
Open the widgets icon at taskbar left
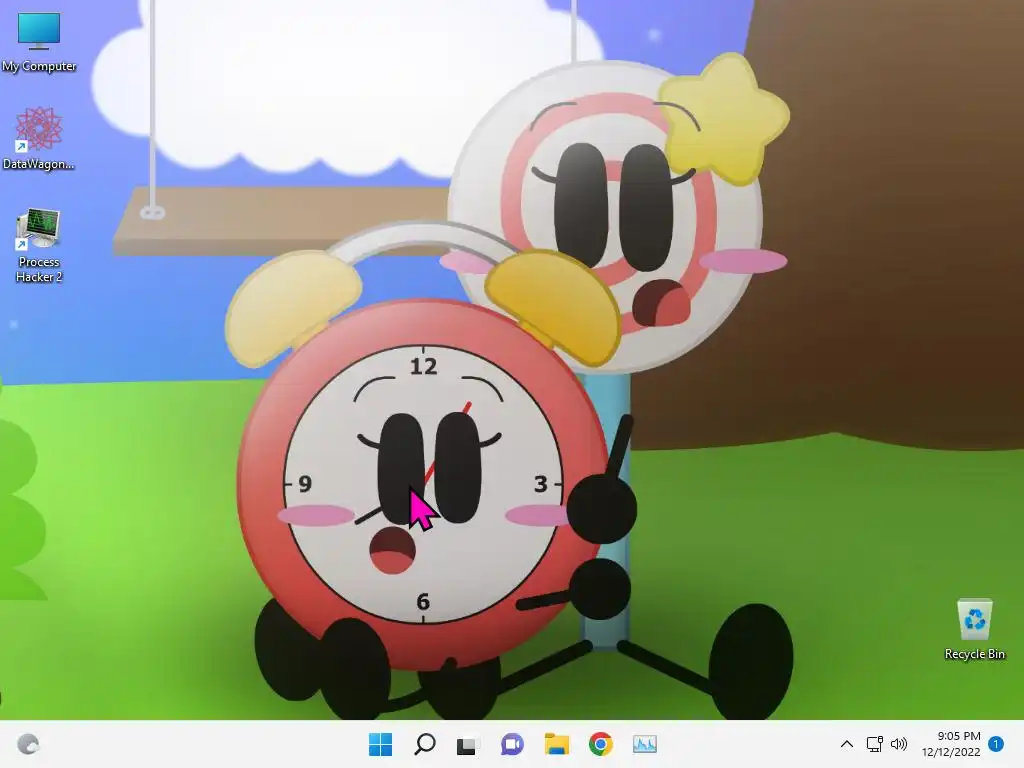(27, 744)
